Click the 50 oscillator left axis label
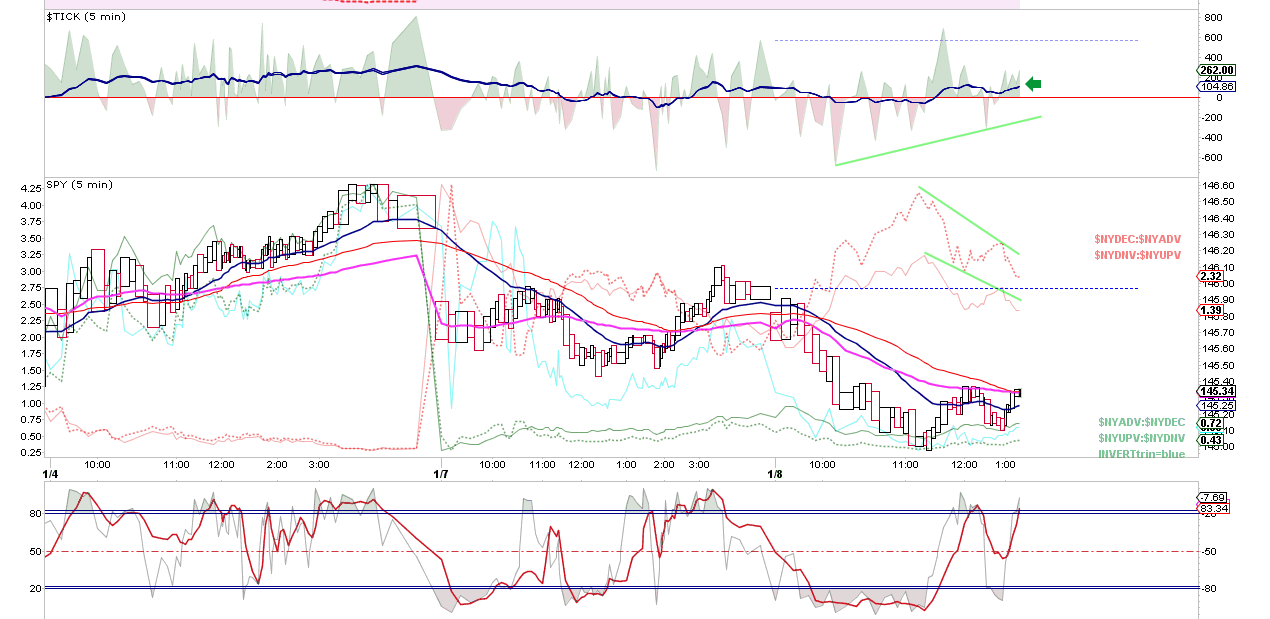The height and width of the screenshot is (619, 1270). click(34, 552)
